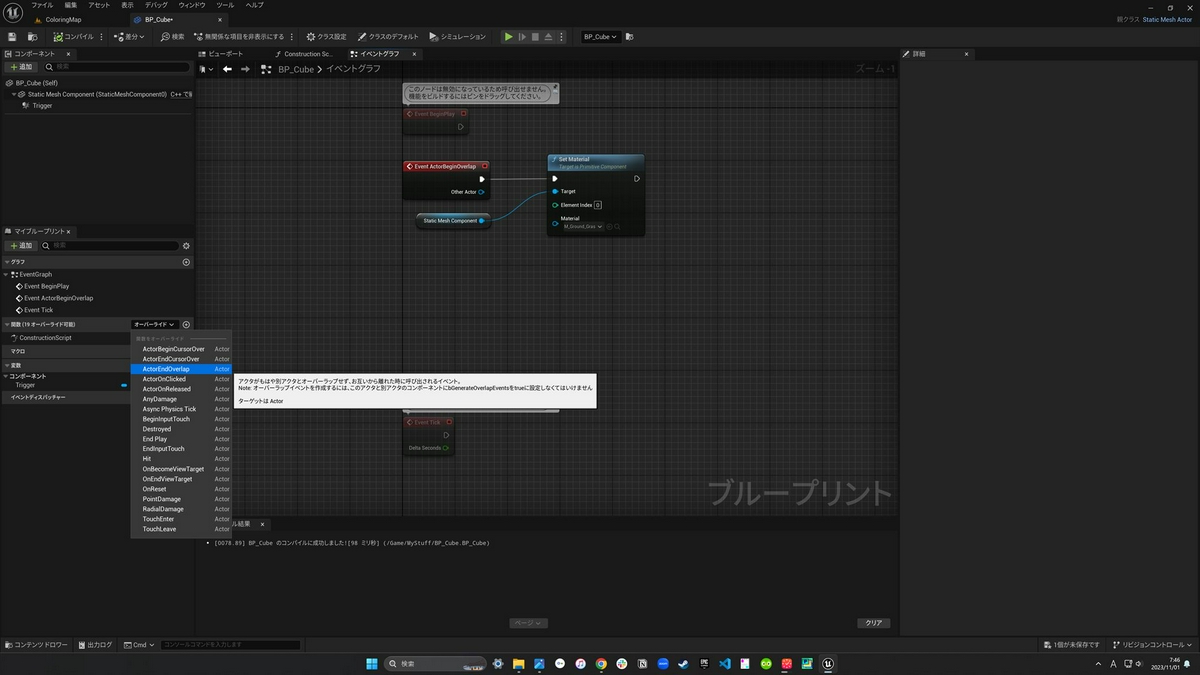Toggle 無関係な項目を非表示にする
This screenshot has width=1200, height=675.
(241, 37)
